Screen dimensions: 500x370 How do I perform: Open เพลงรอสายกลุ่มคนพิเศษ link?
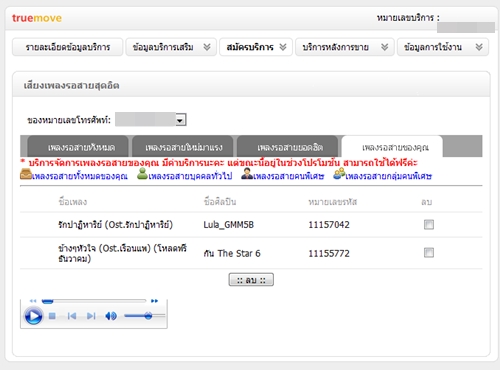point(389,176)
